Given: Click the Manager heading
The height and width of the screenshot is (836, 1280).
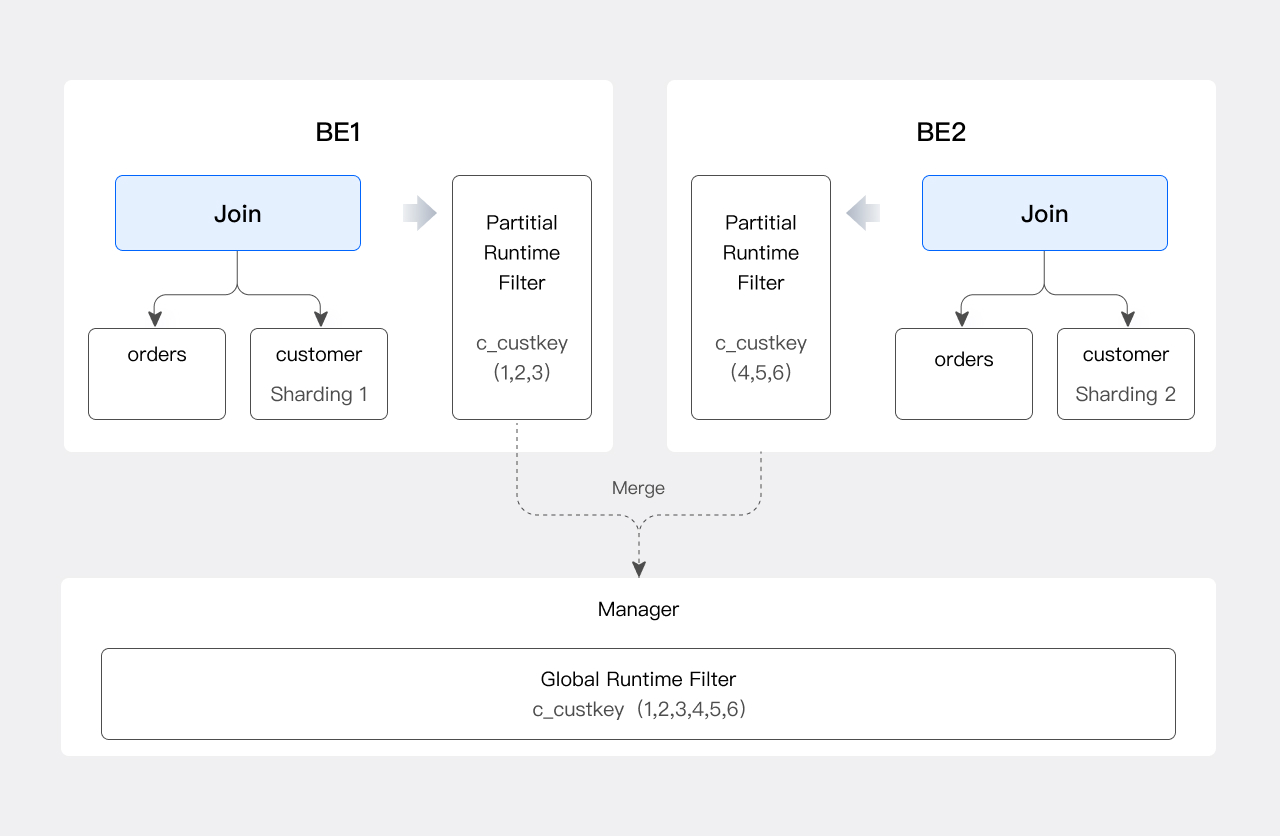Looking at the screenshot, I should [638, 609].
